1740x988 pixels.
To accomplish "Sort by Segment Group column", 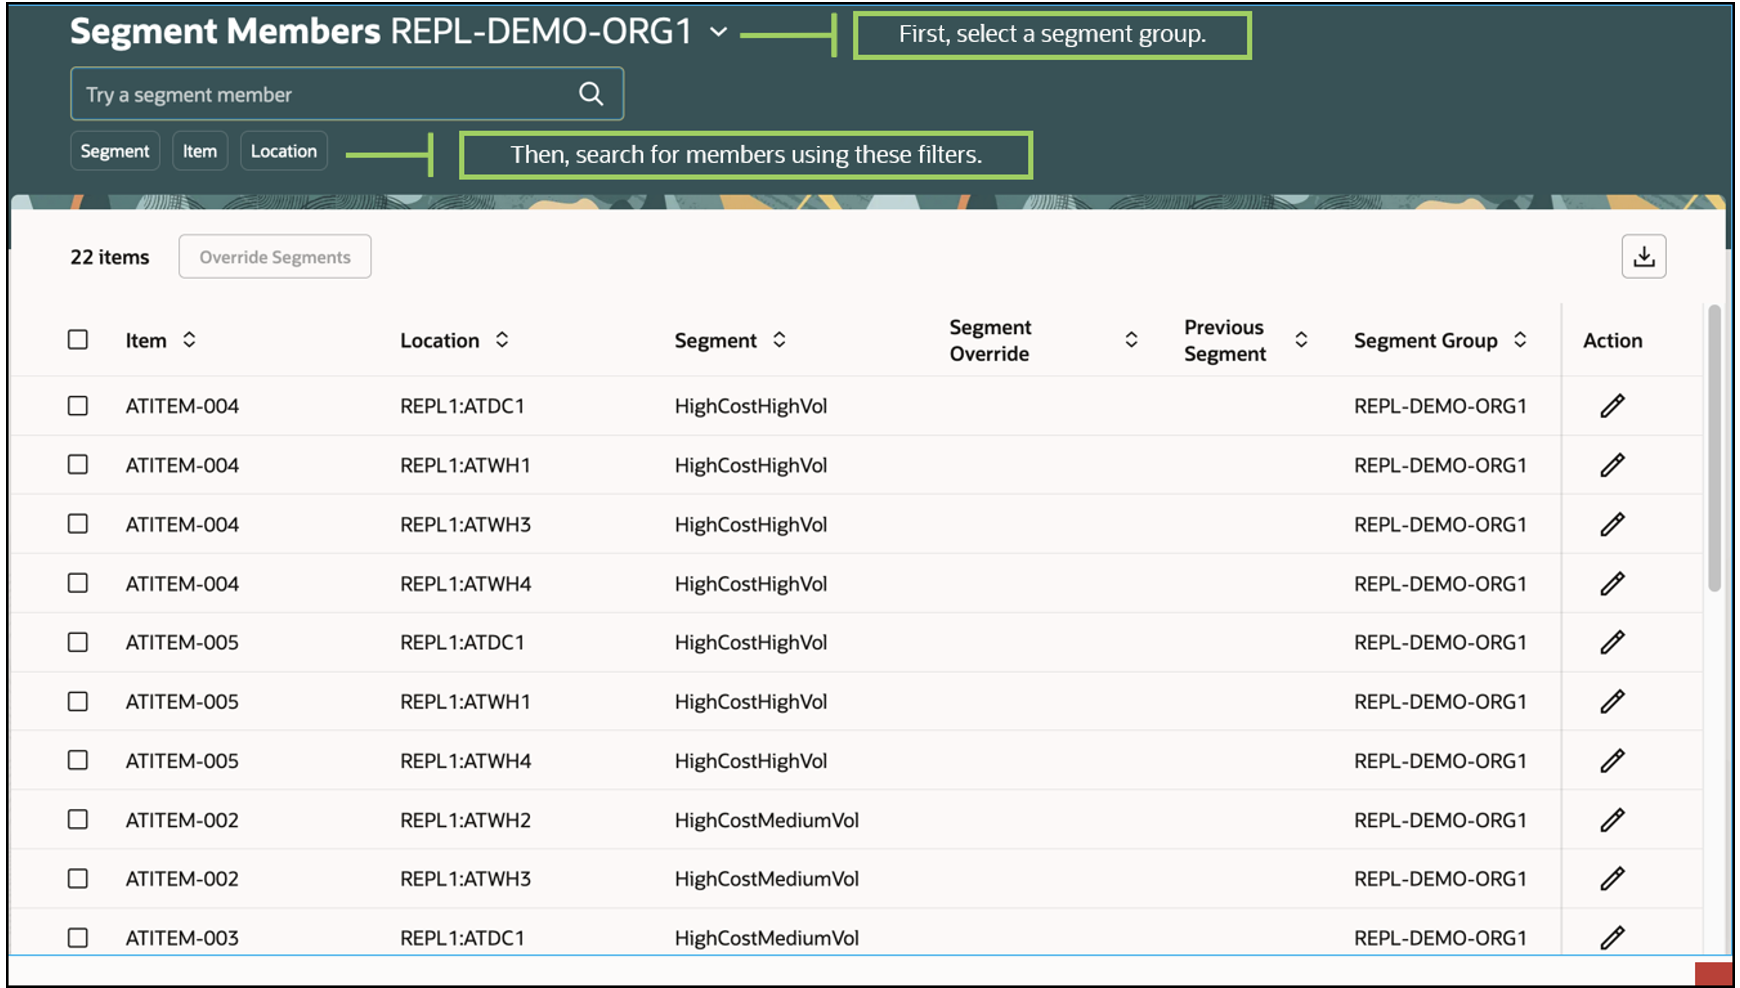I will (1520, 340).
